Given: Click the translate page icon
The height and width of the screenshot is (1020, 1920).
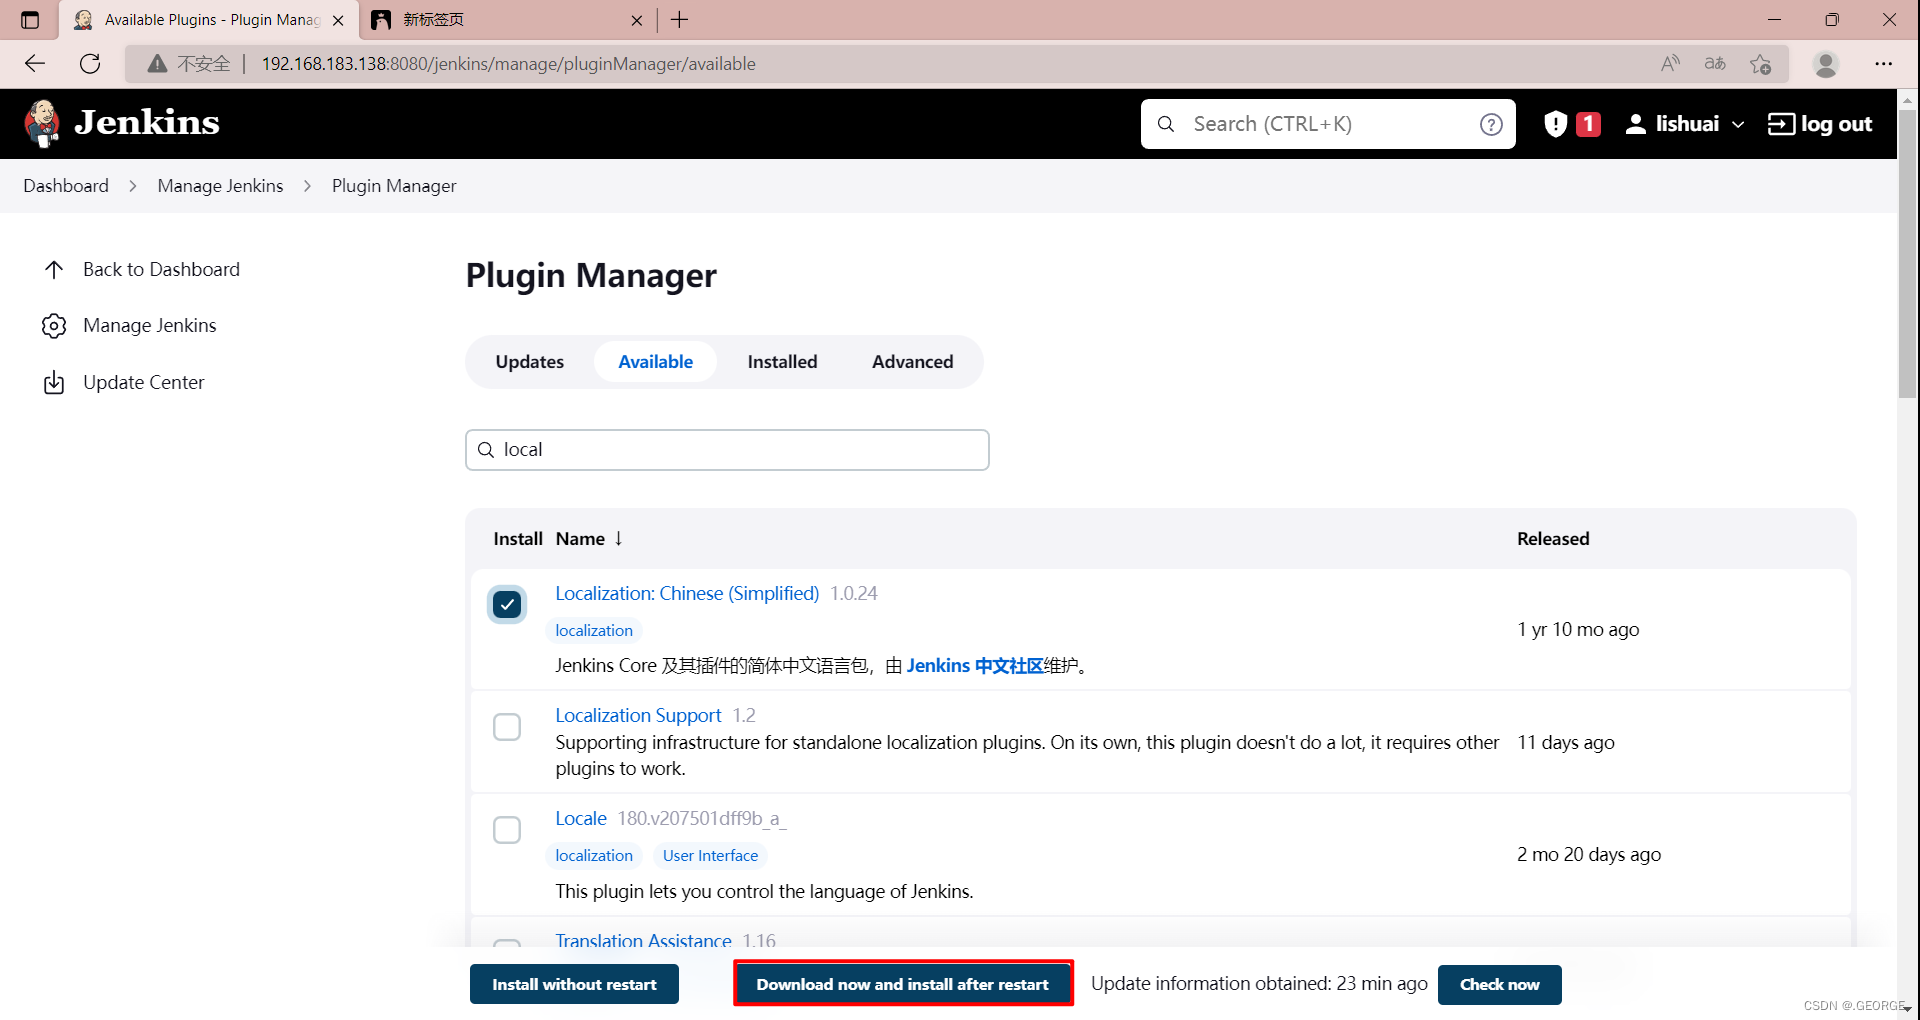Looking at the screenshot, I should point(1715,64).
